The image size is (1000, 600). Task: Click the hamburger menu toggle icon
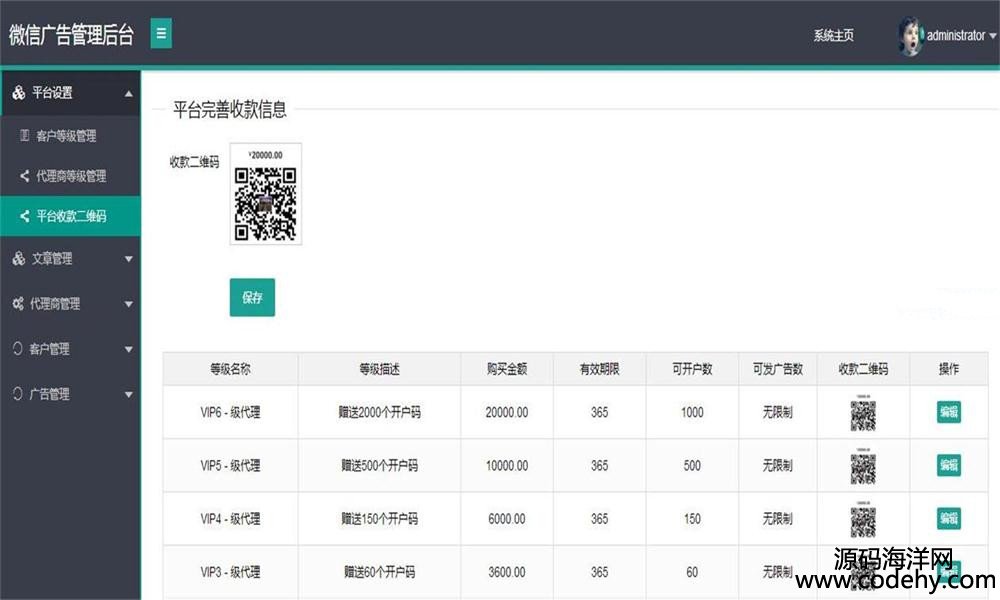(x=161, y=34)
